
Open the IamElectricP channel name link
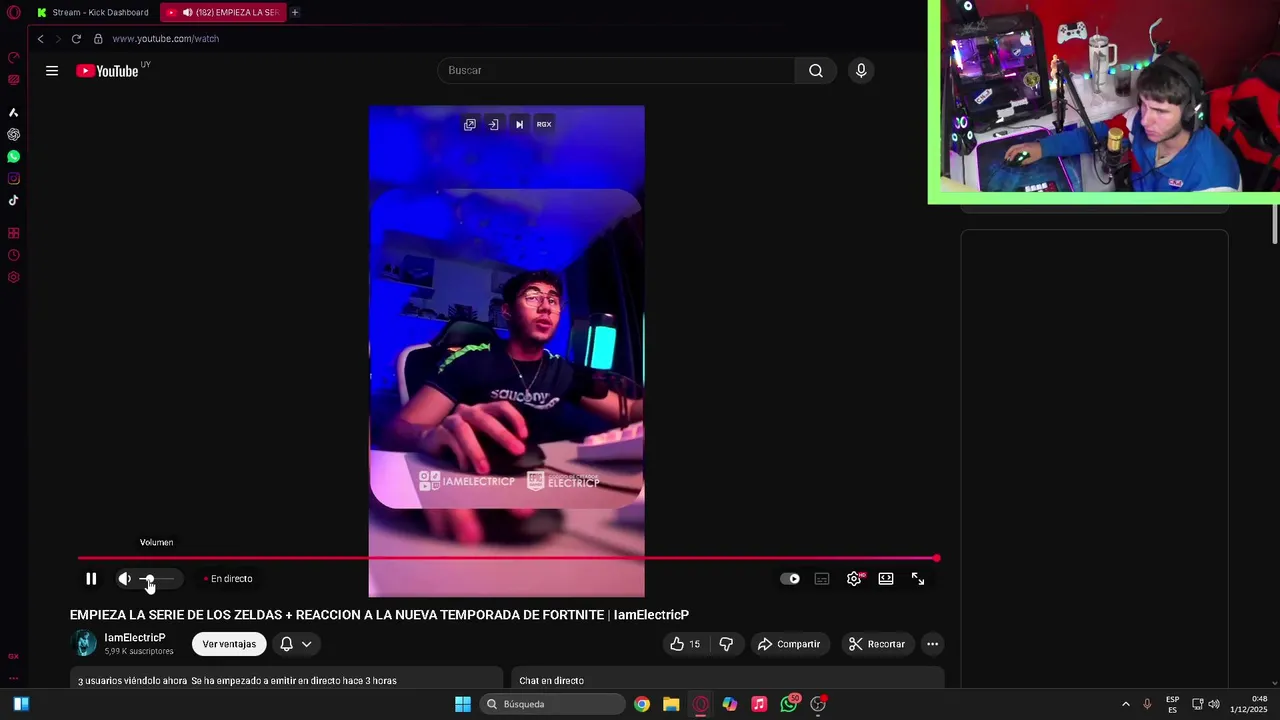coord(135,638)
